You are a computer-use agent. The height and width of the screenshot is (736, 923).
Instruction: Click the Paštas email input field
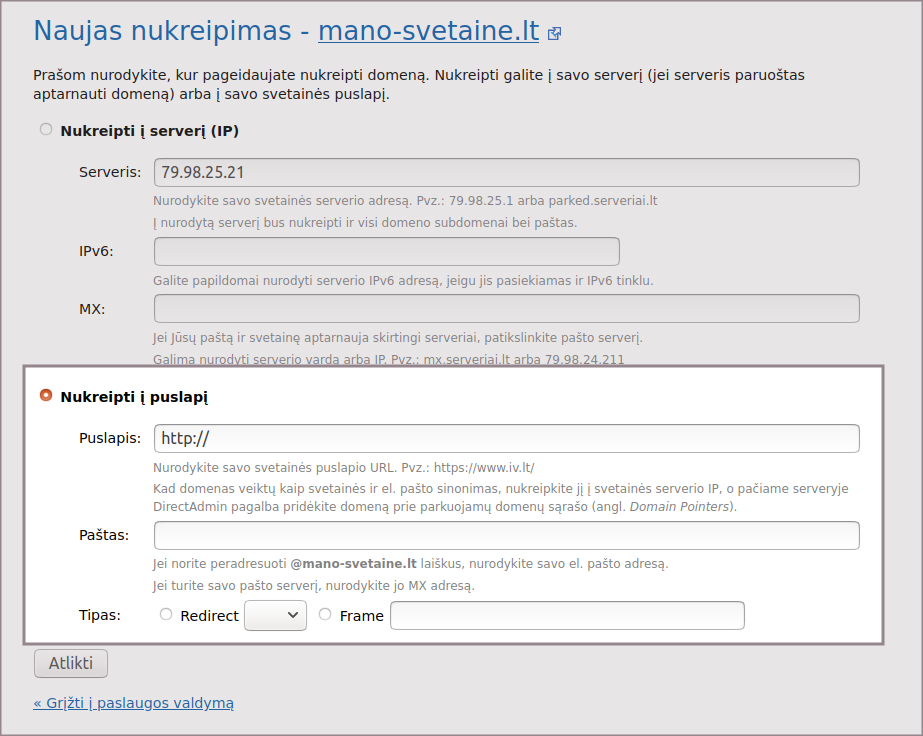click(x=506, y=535)
